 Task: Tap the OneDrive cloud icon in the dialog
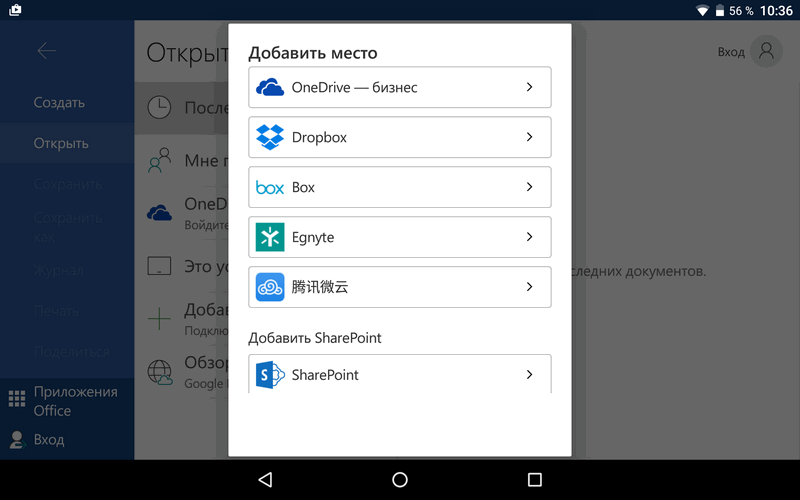pos(270,87)
